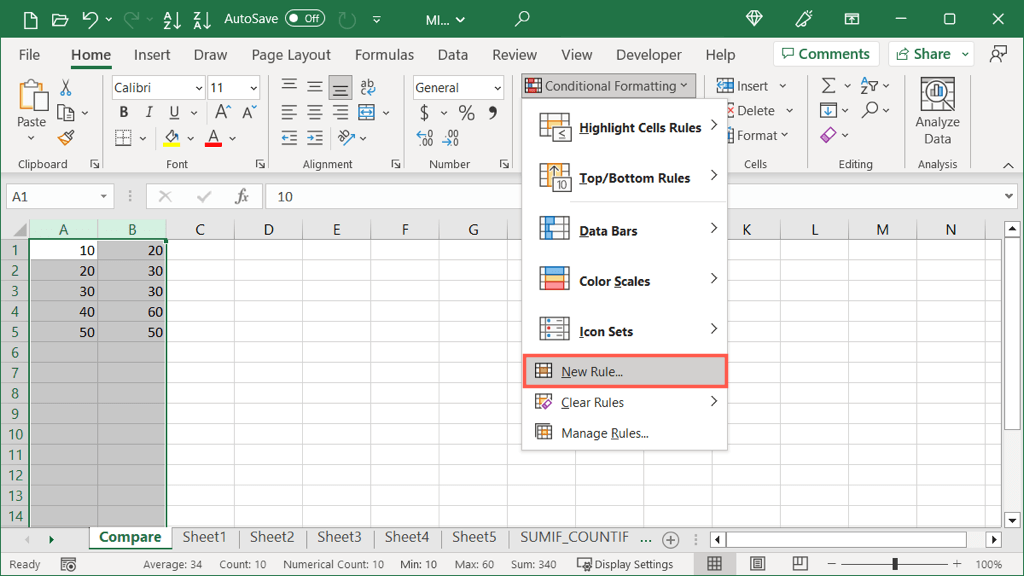Switch to Page Layout view in status bar
The height and width of the screenshot is (576, 1024).
coord(758,564)
